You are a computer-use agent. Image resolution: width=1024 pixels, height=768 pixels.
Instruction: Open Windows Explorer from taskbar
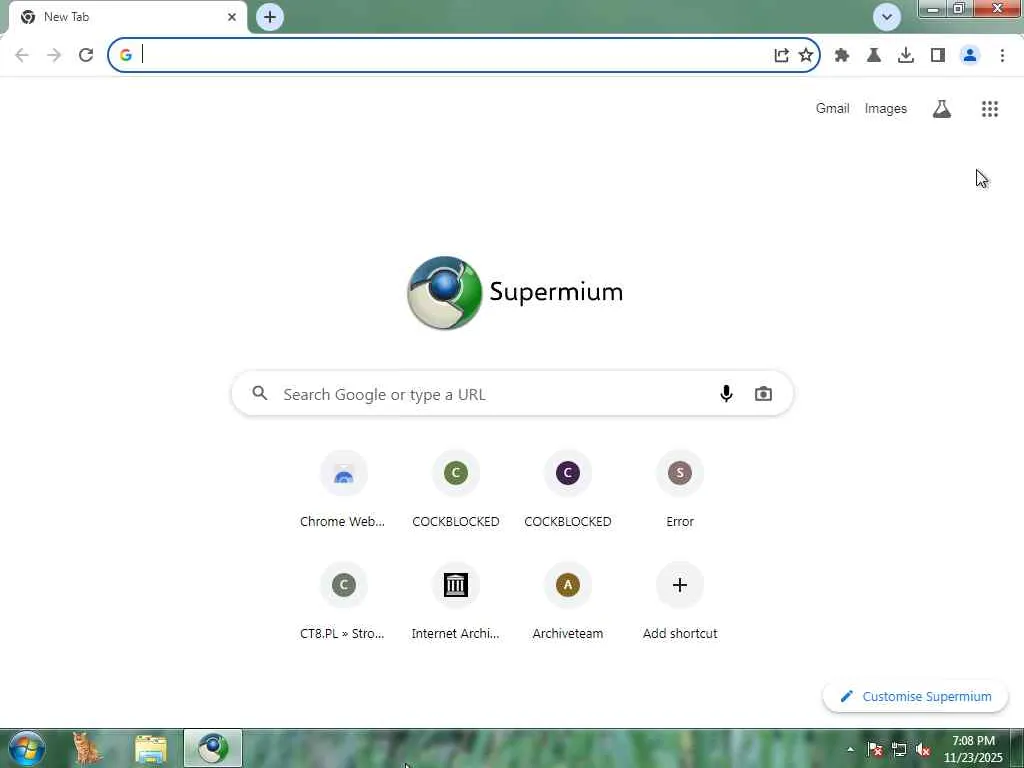(151, 748)
